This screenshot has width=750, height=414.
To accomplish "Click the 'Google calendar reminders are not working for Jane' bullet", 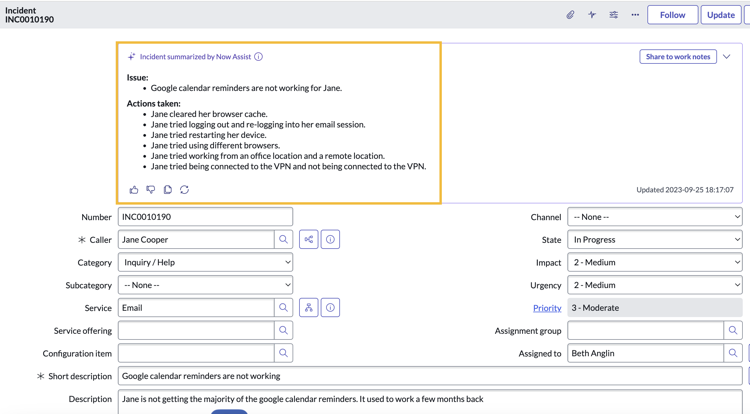I will point(246,88).
